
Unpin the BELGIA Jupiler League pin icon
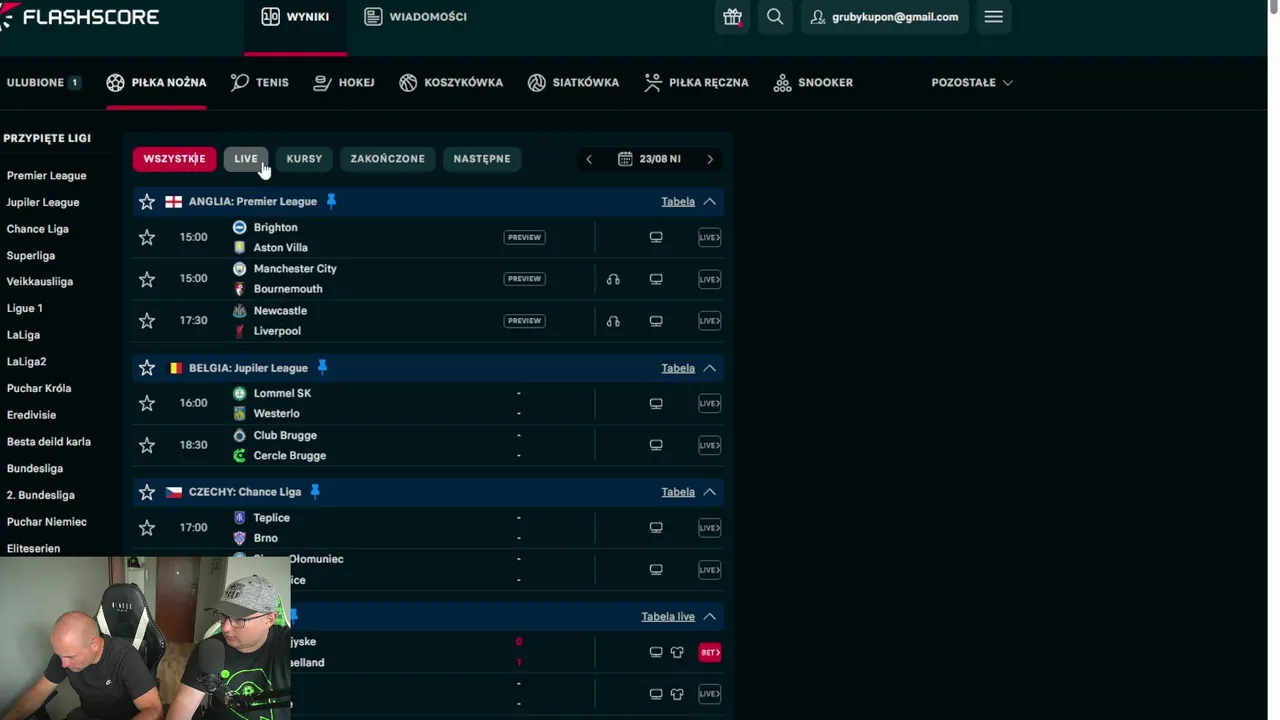pos(322,367)
